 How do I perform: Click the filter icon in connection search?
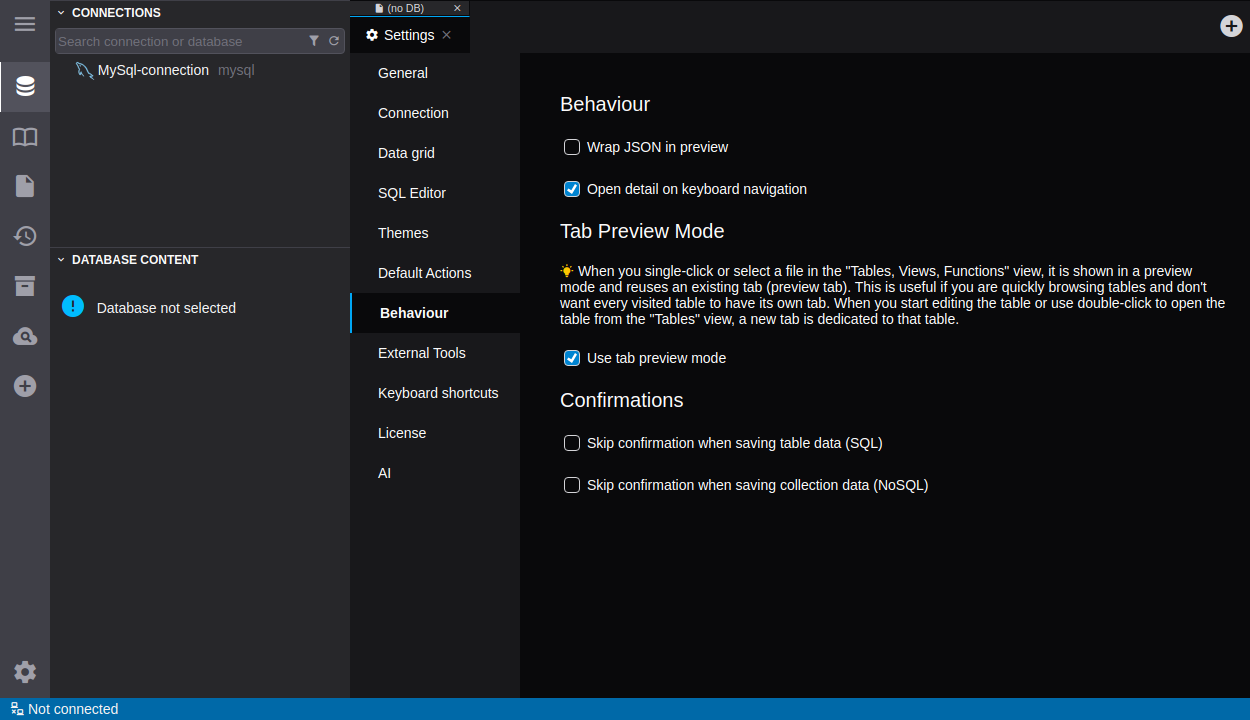(314, 41)
